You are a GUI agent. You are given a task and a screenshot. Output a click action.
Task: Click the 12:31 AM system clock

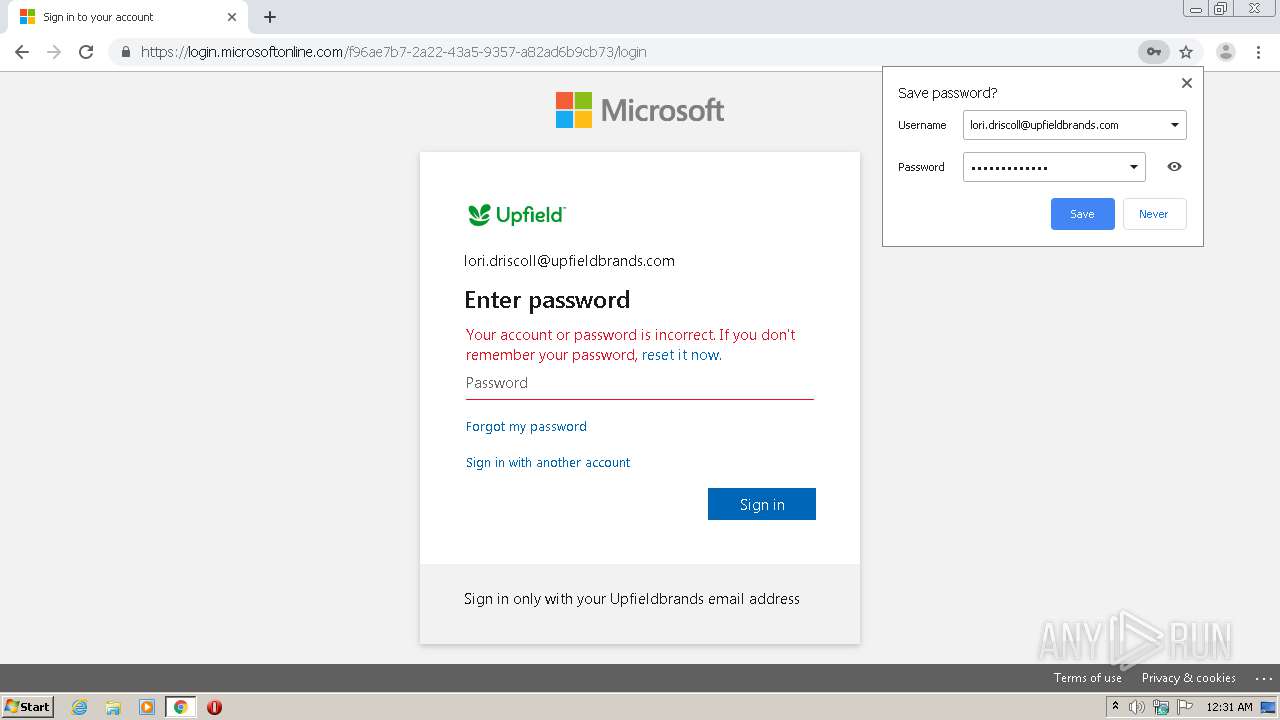point(1229,707)
